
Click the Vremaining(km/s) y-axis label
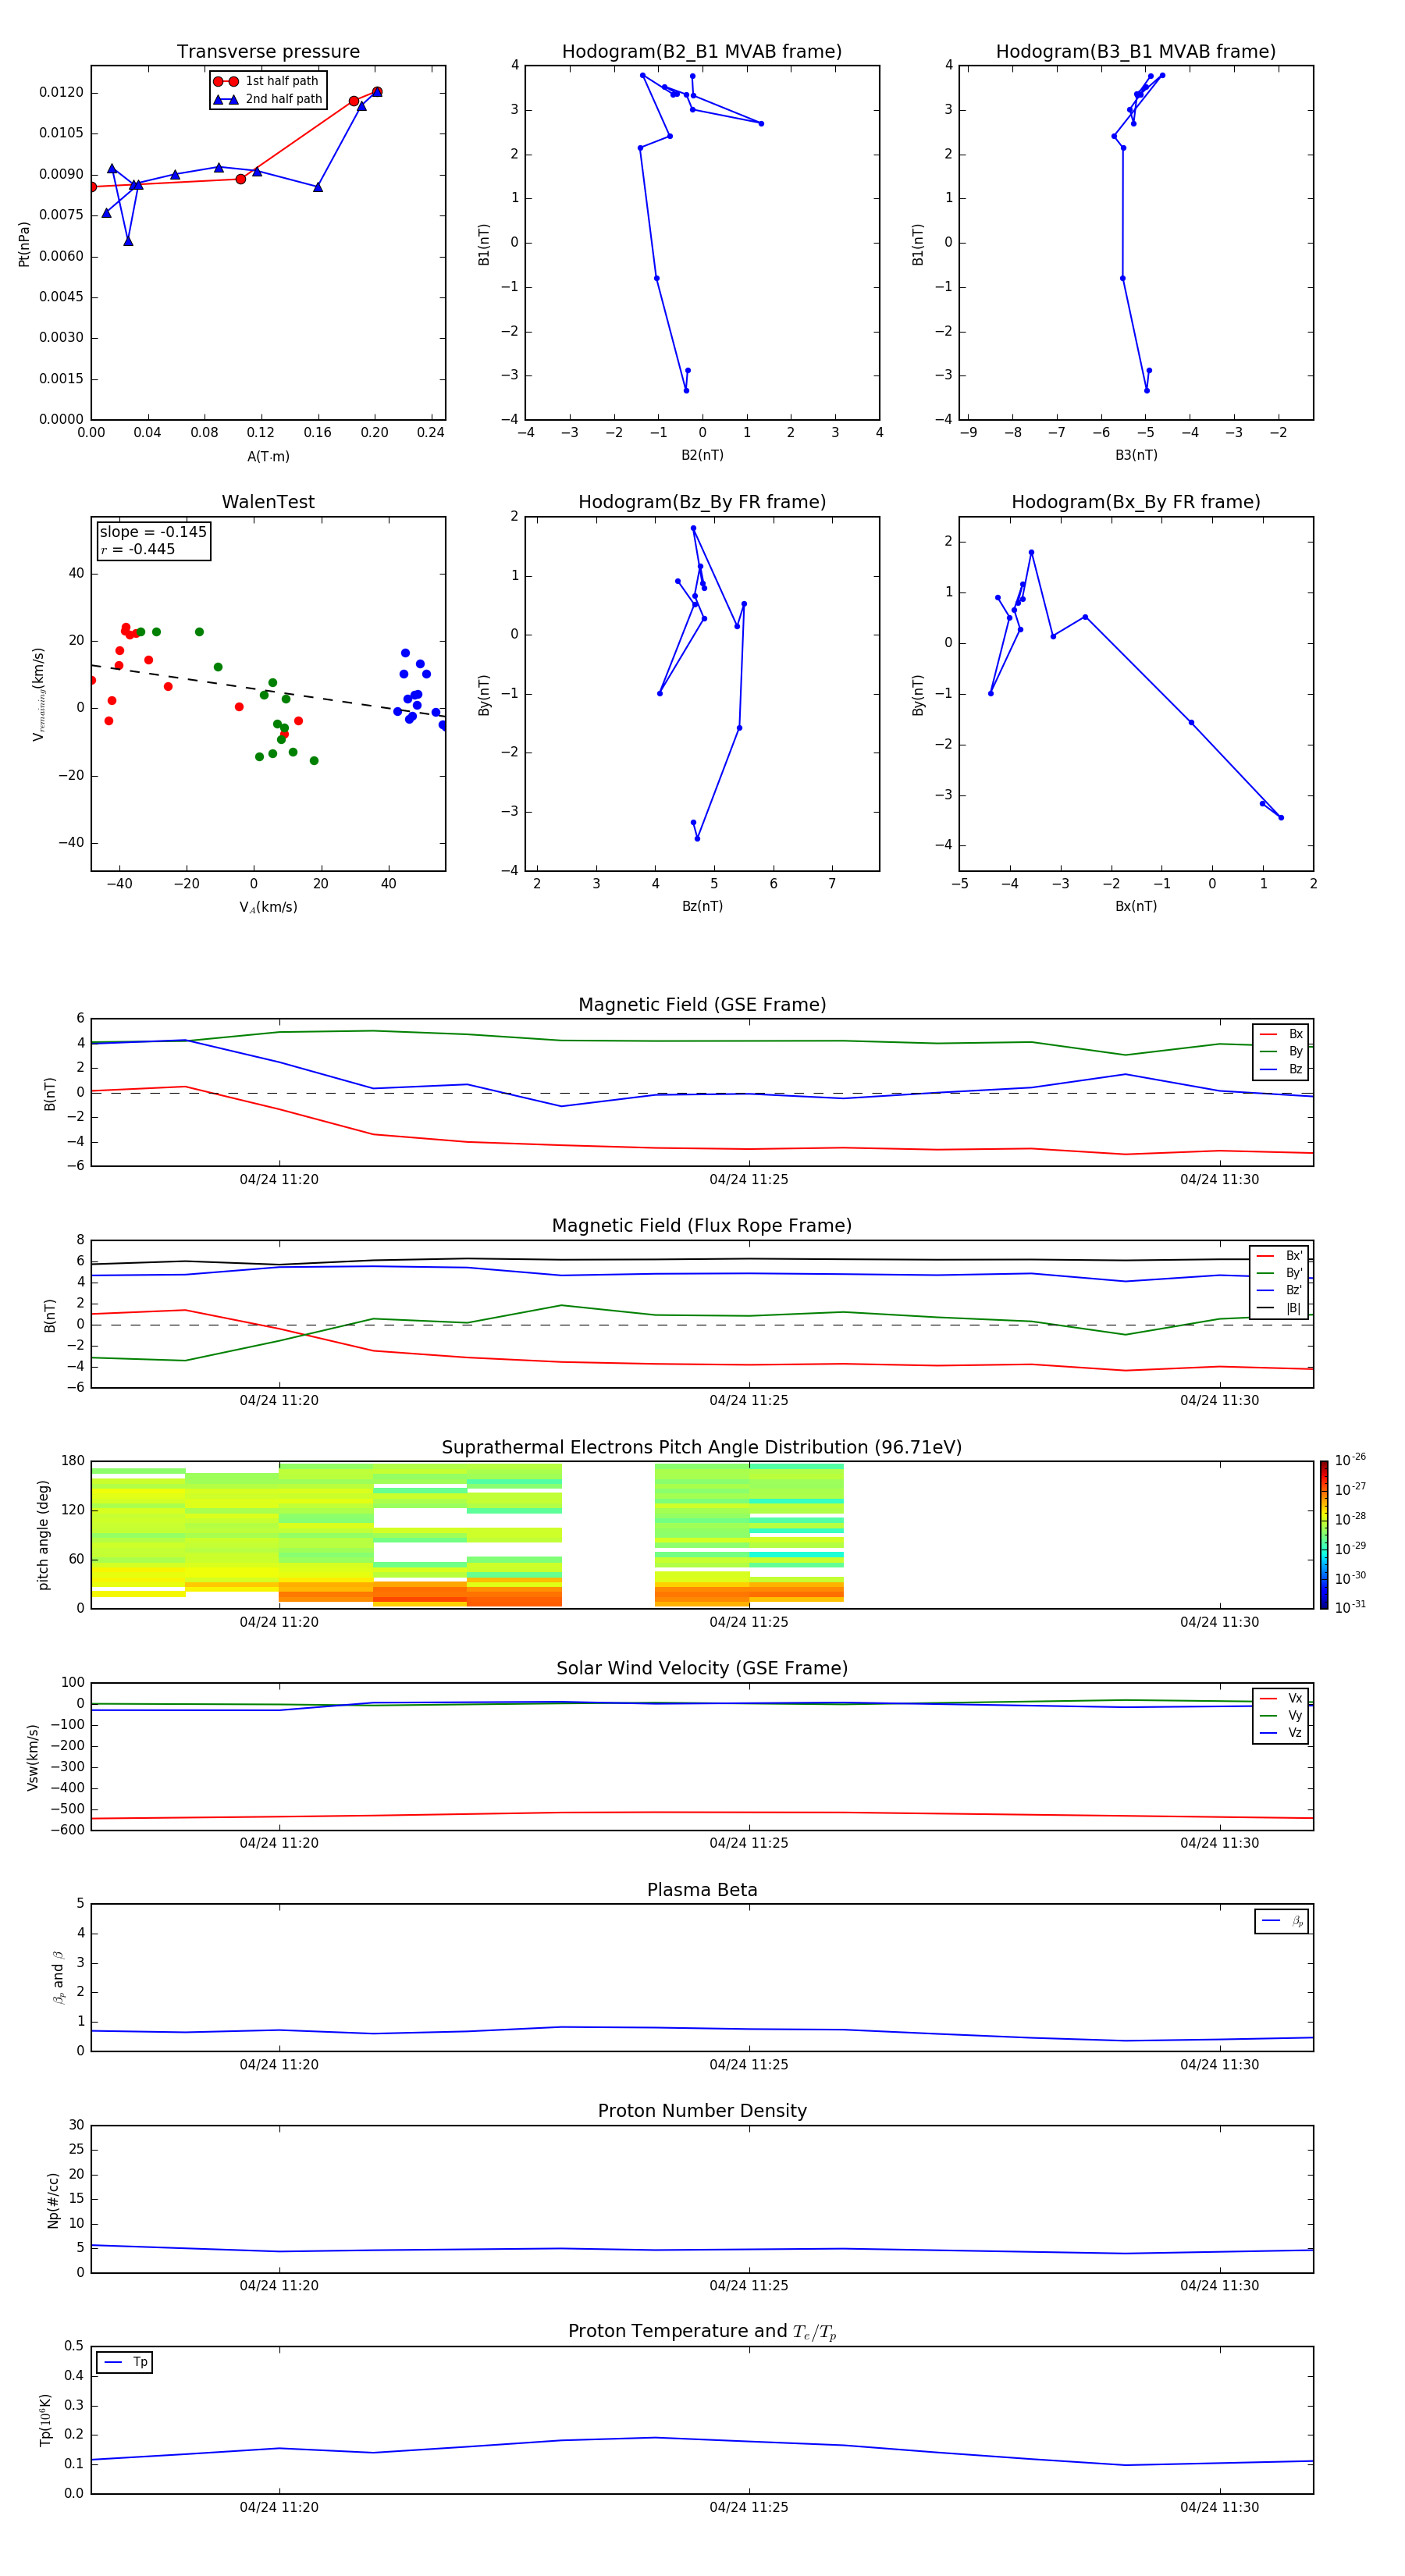pyautogui.click(x=38, y=694)
